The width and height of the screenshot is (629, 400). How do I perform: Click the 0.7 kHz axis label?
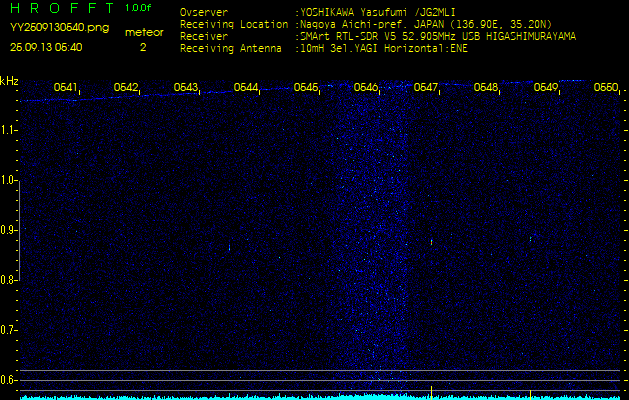[7, 330]
